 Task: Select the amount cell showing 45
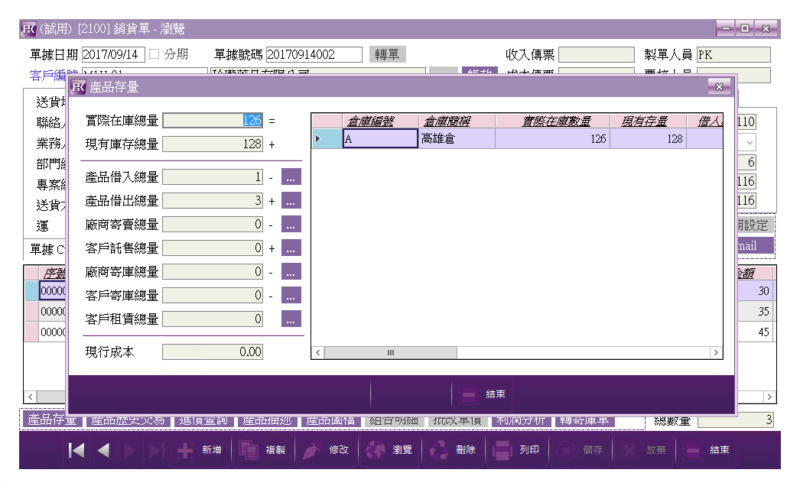click(x=756, y=332)
